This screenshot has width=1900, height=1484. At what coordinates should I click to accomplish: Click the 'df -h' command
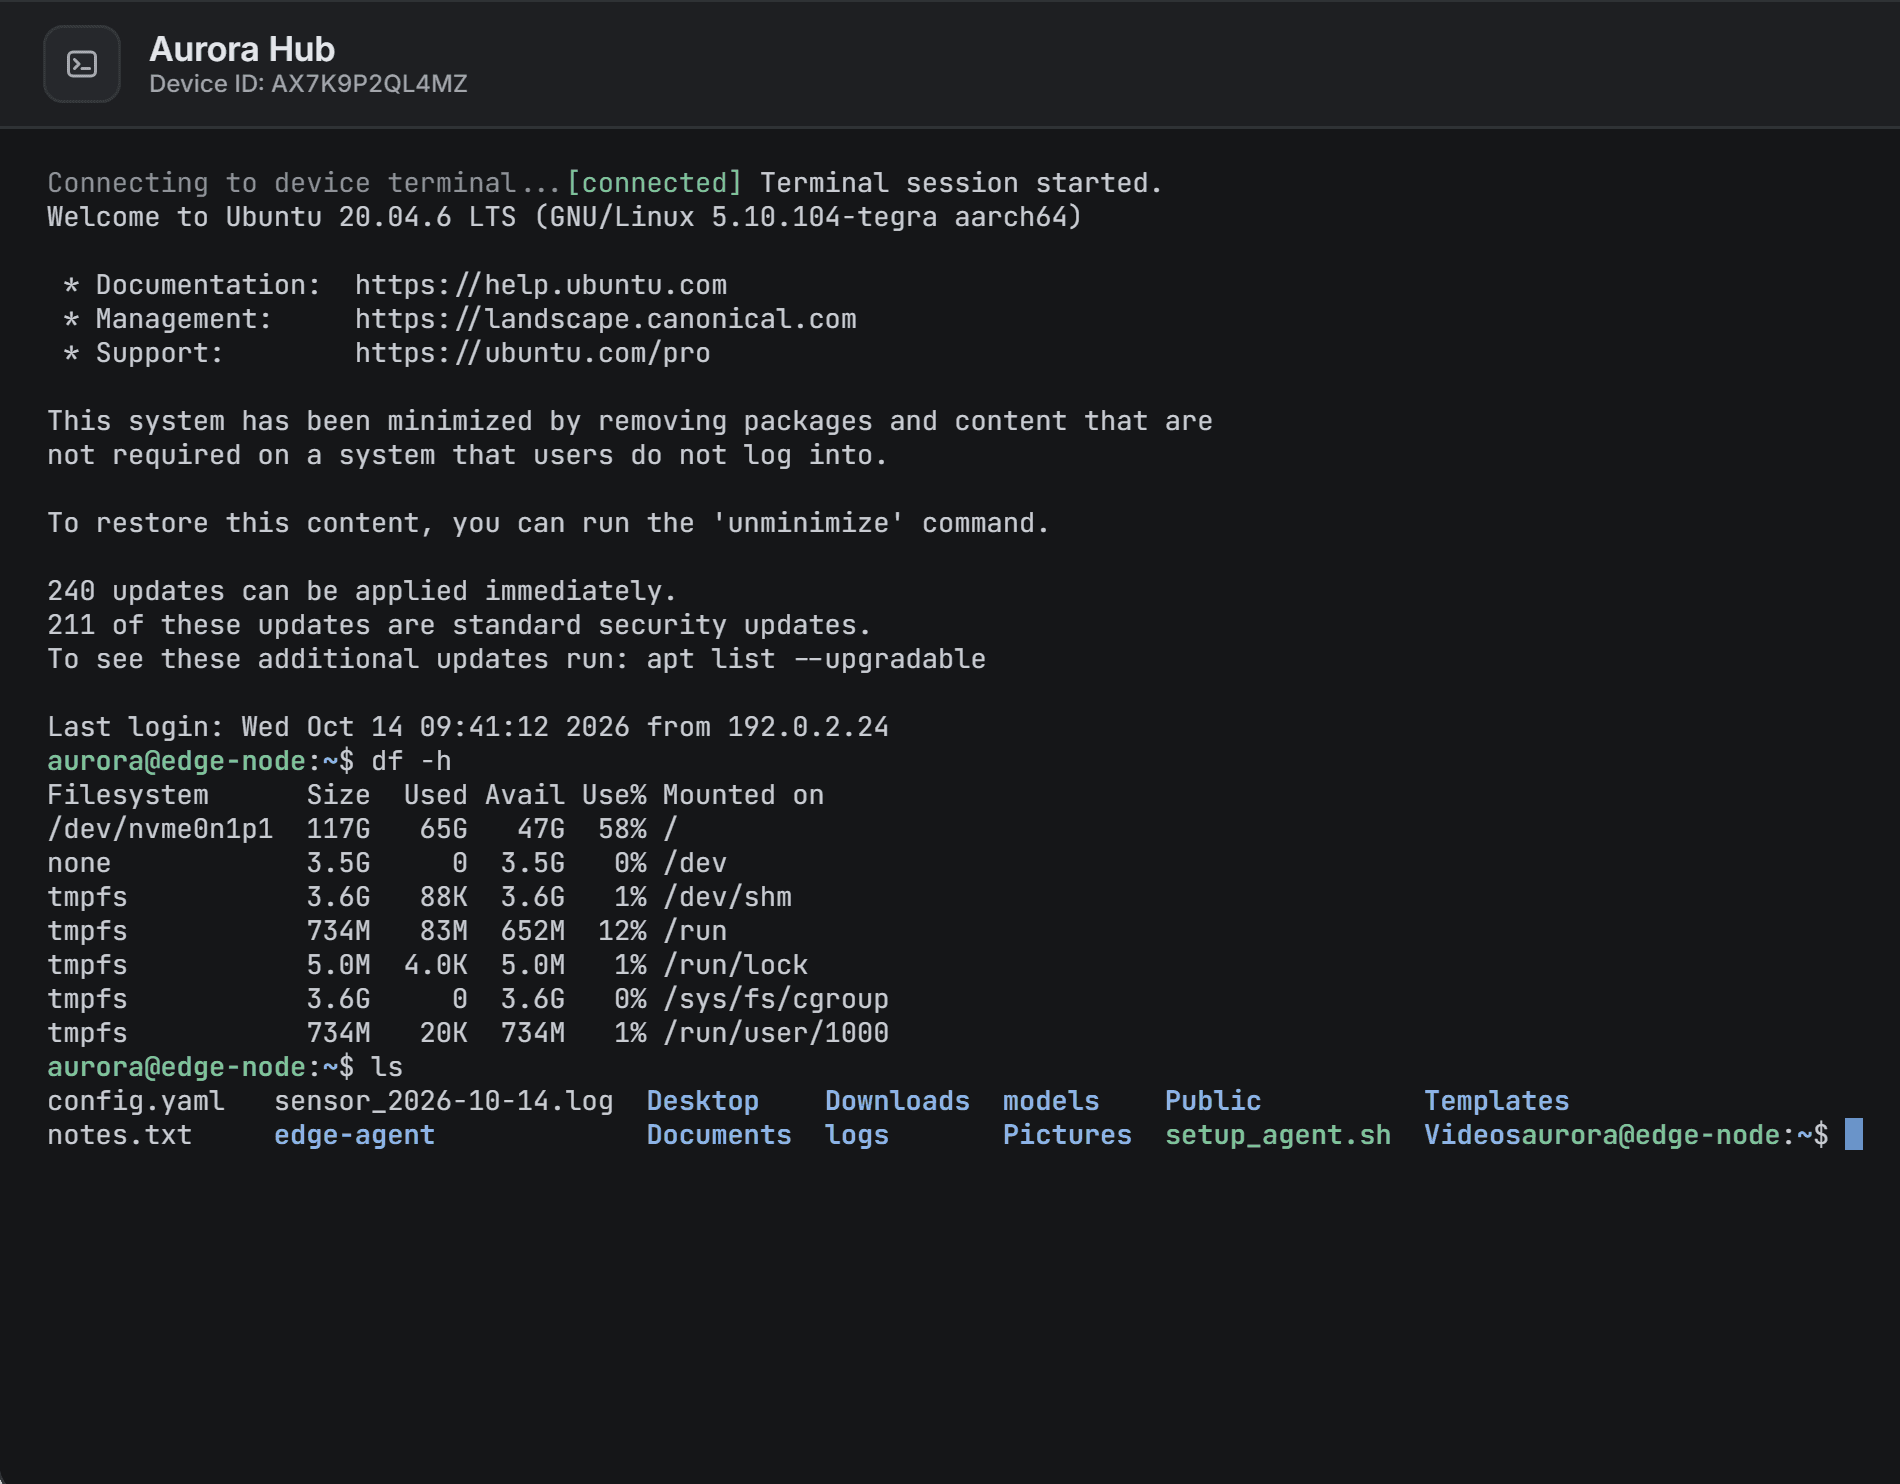pyautogui.click(x=411, y=761)
